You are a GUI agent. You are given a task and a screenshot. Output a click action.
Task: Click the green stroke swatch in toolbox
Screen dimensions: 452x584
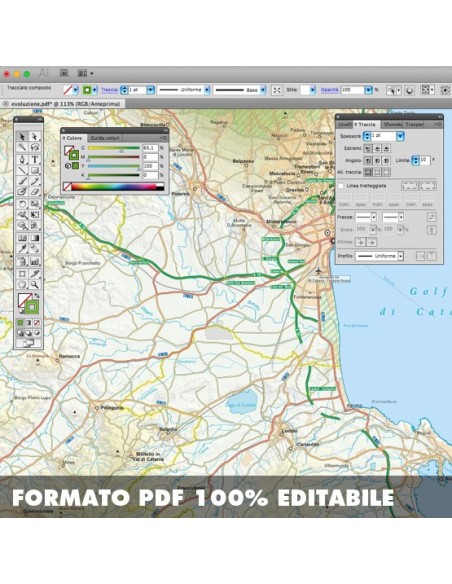point(32,307)
